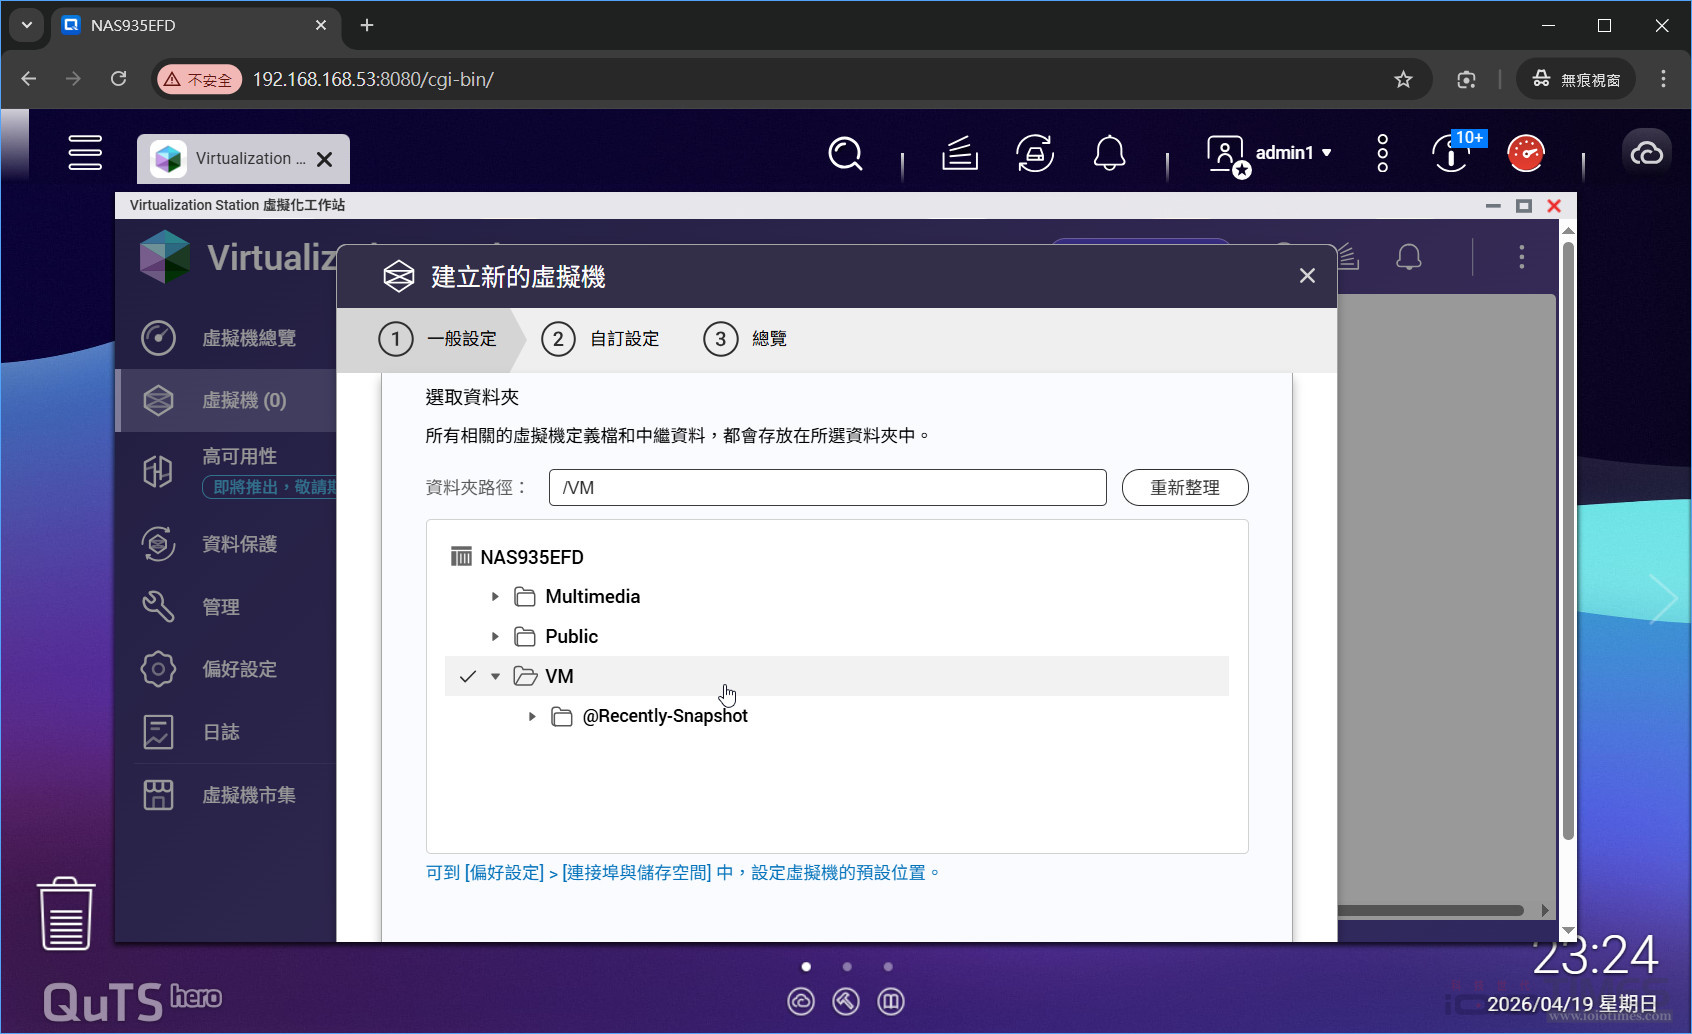
Task: Select the Multimedia folder in tree
Action: pos(592,597)
